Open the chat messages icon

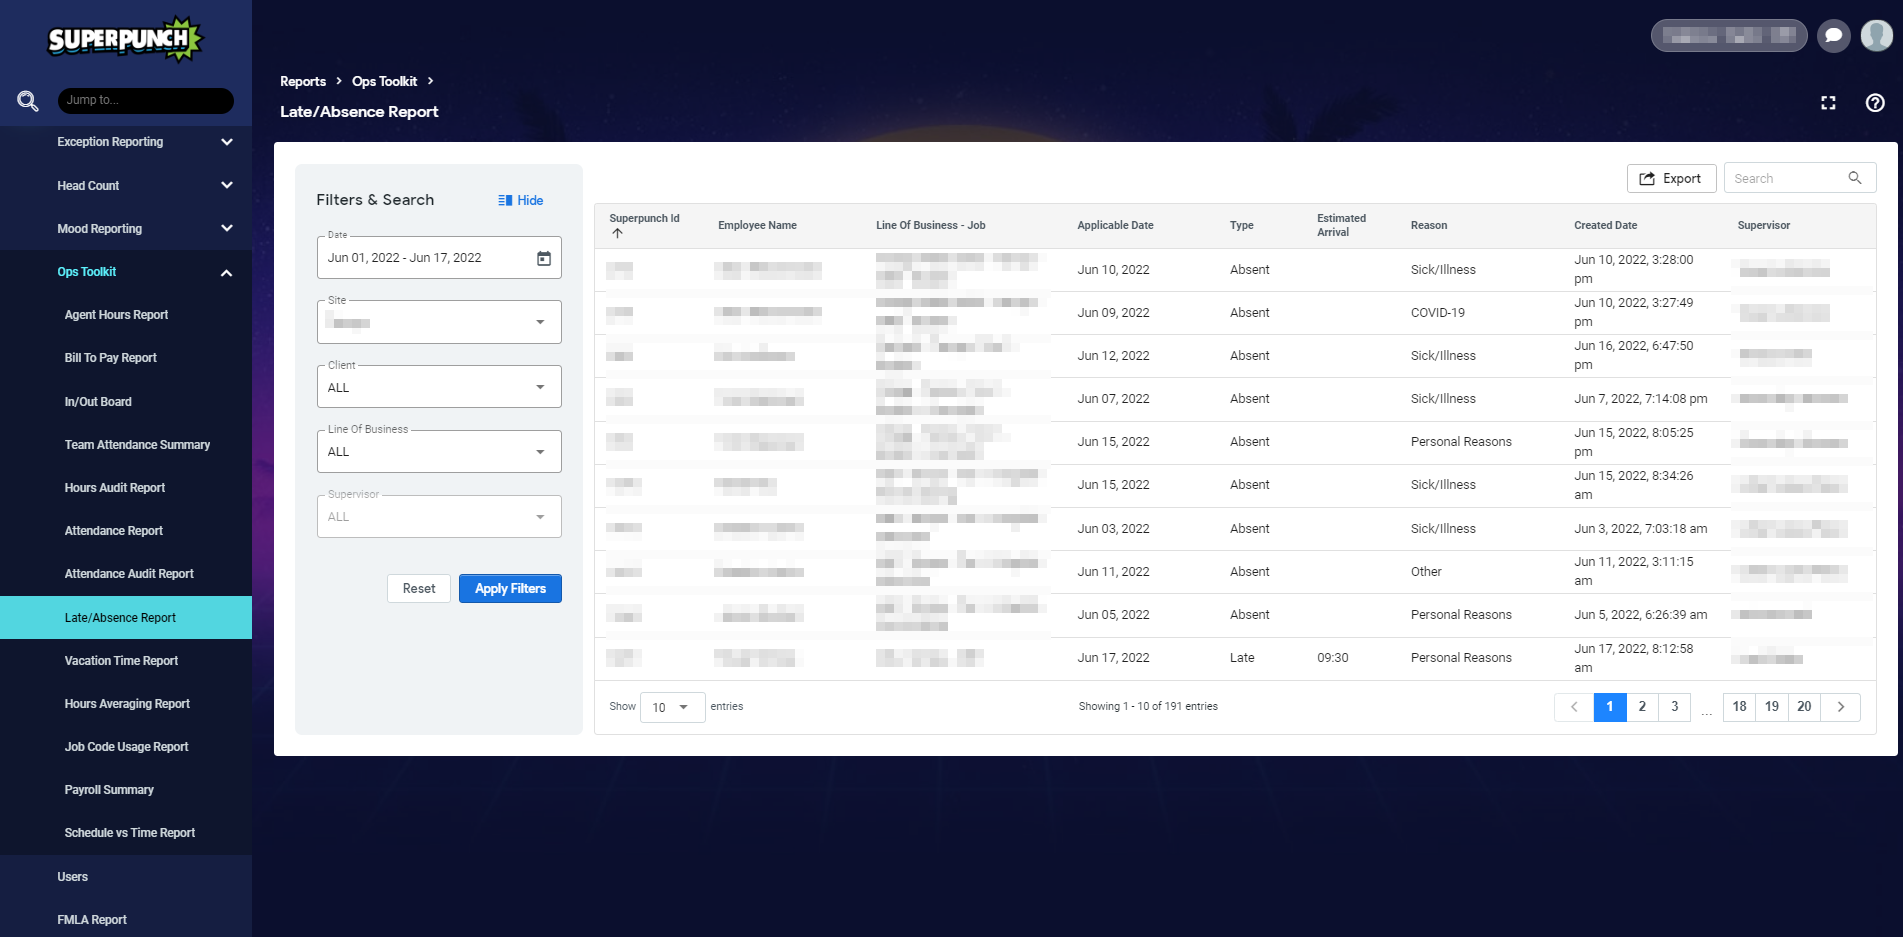point(1833,35)
